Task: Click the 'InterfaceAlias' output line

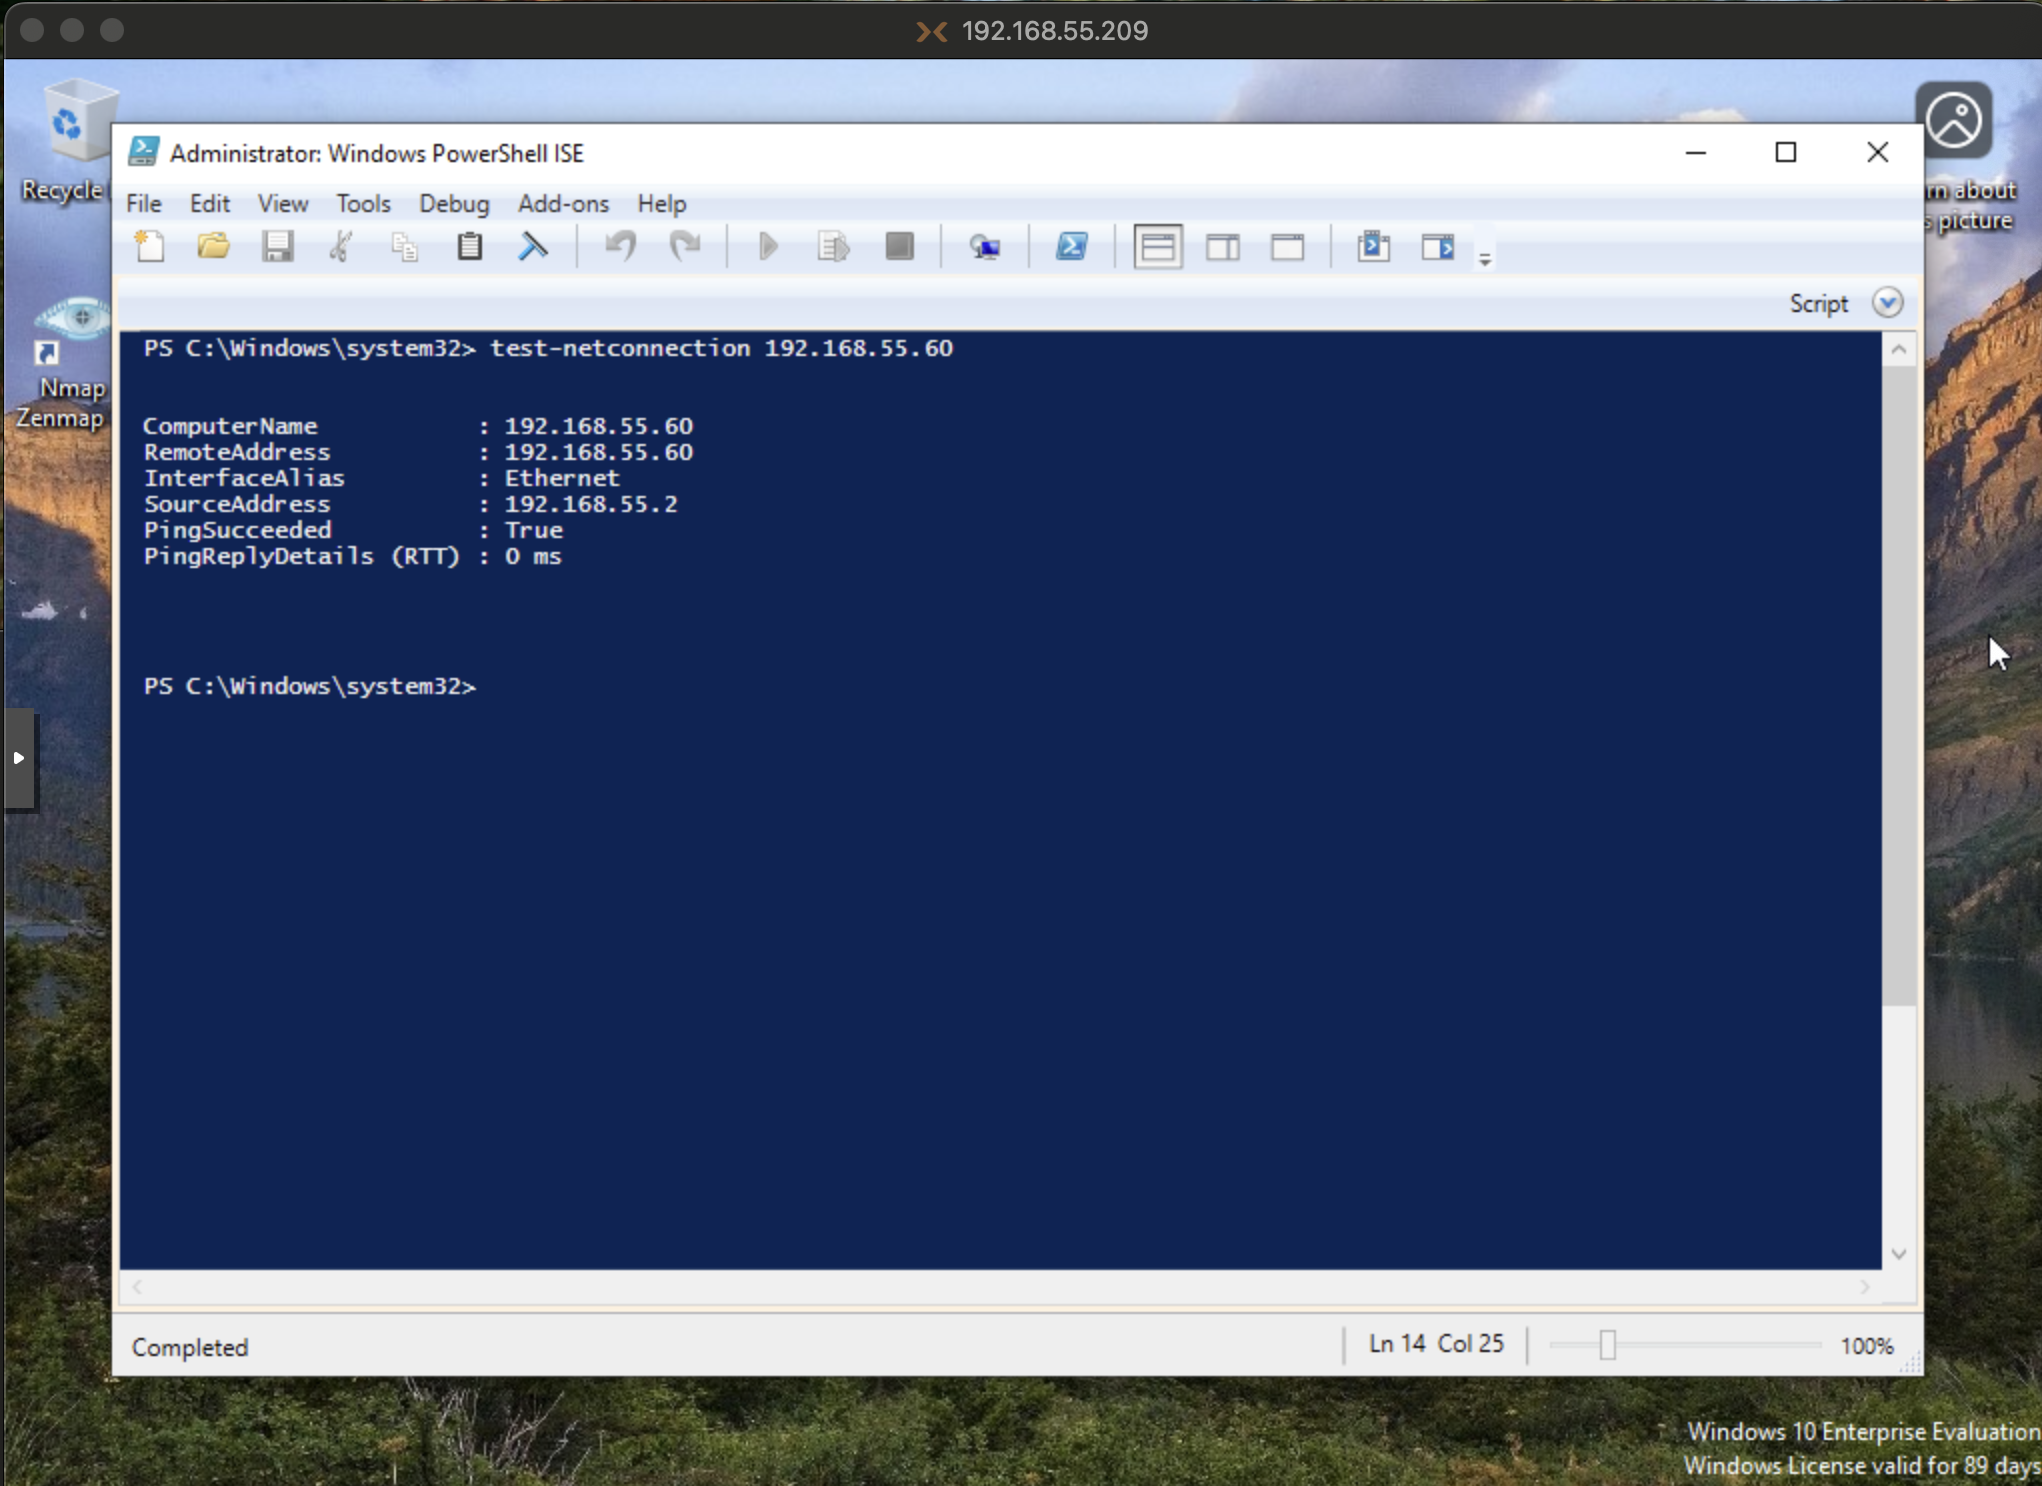Action: pos(381,478)
